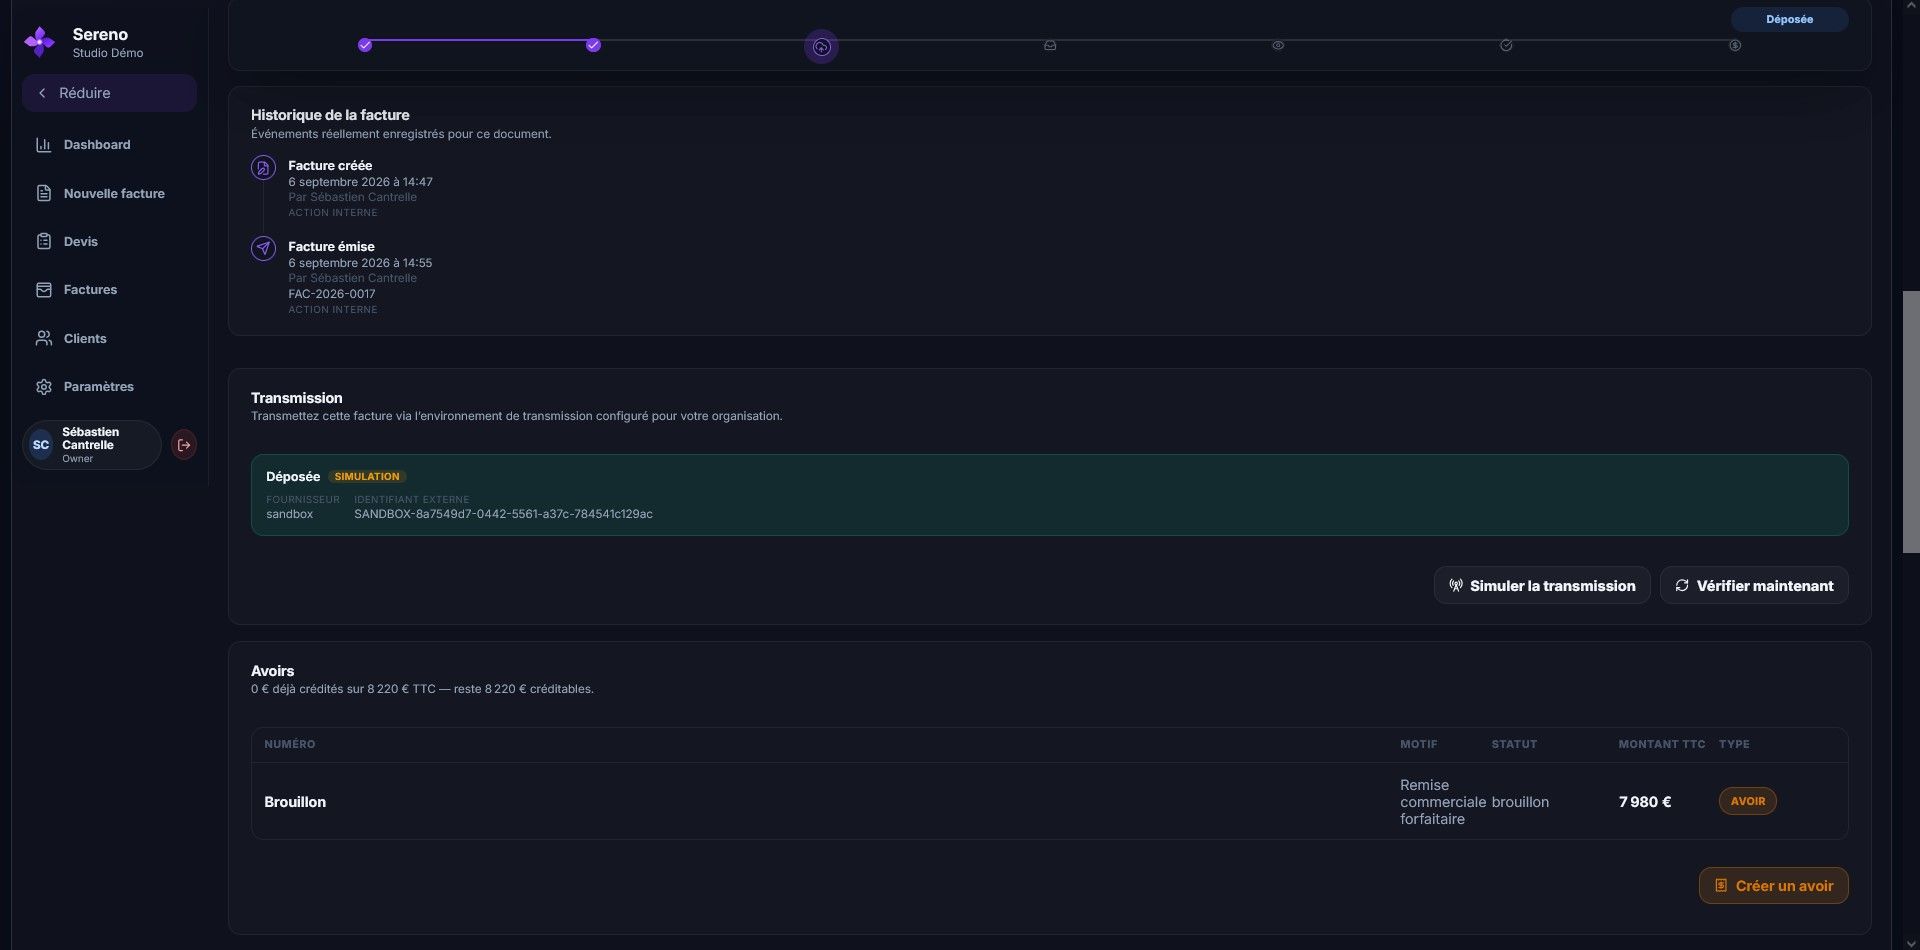Collapse the sidebar with Réduire

point(109,93)
